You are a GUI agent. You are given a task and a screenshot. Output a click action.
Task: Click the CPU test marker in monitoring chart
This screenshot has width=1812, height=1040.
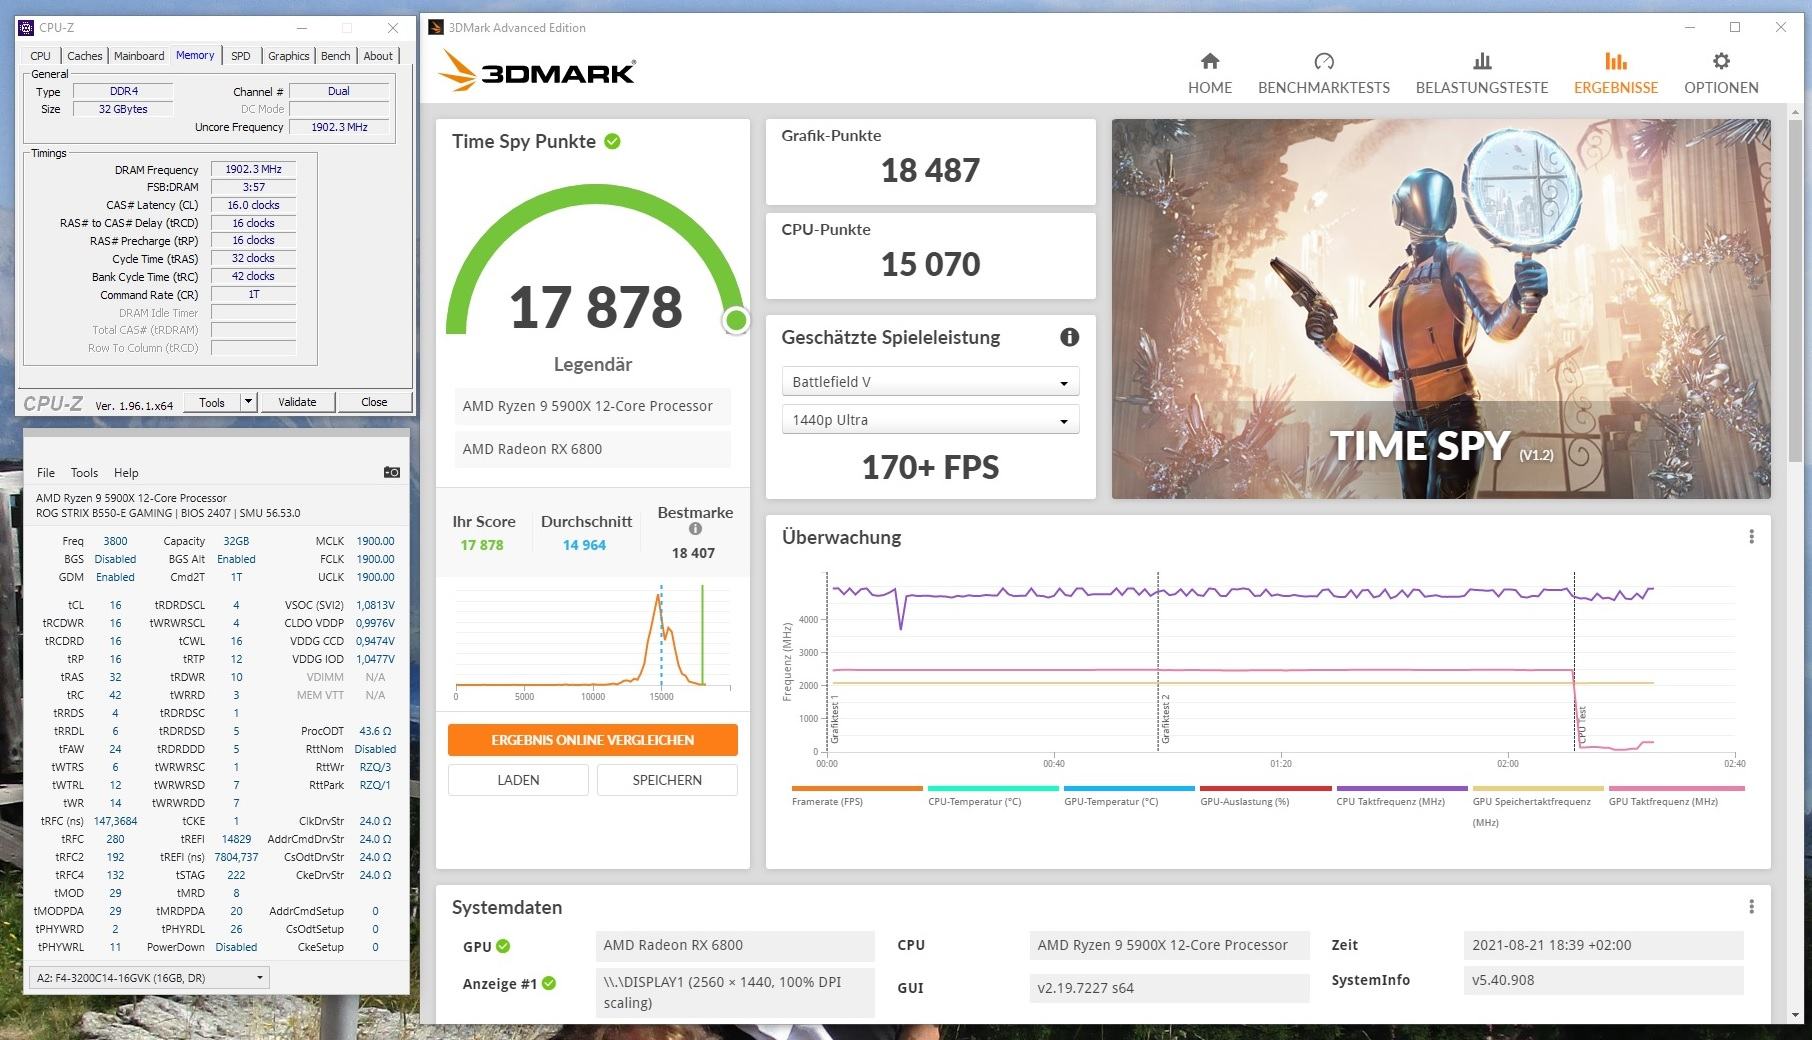1582,725
